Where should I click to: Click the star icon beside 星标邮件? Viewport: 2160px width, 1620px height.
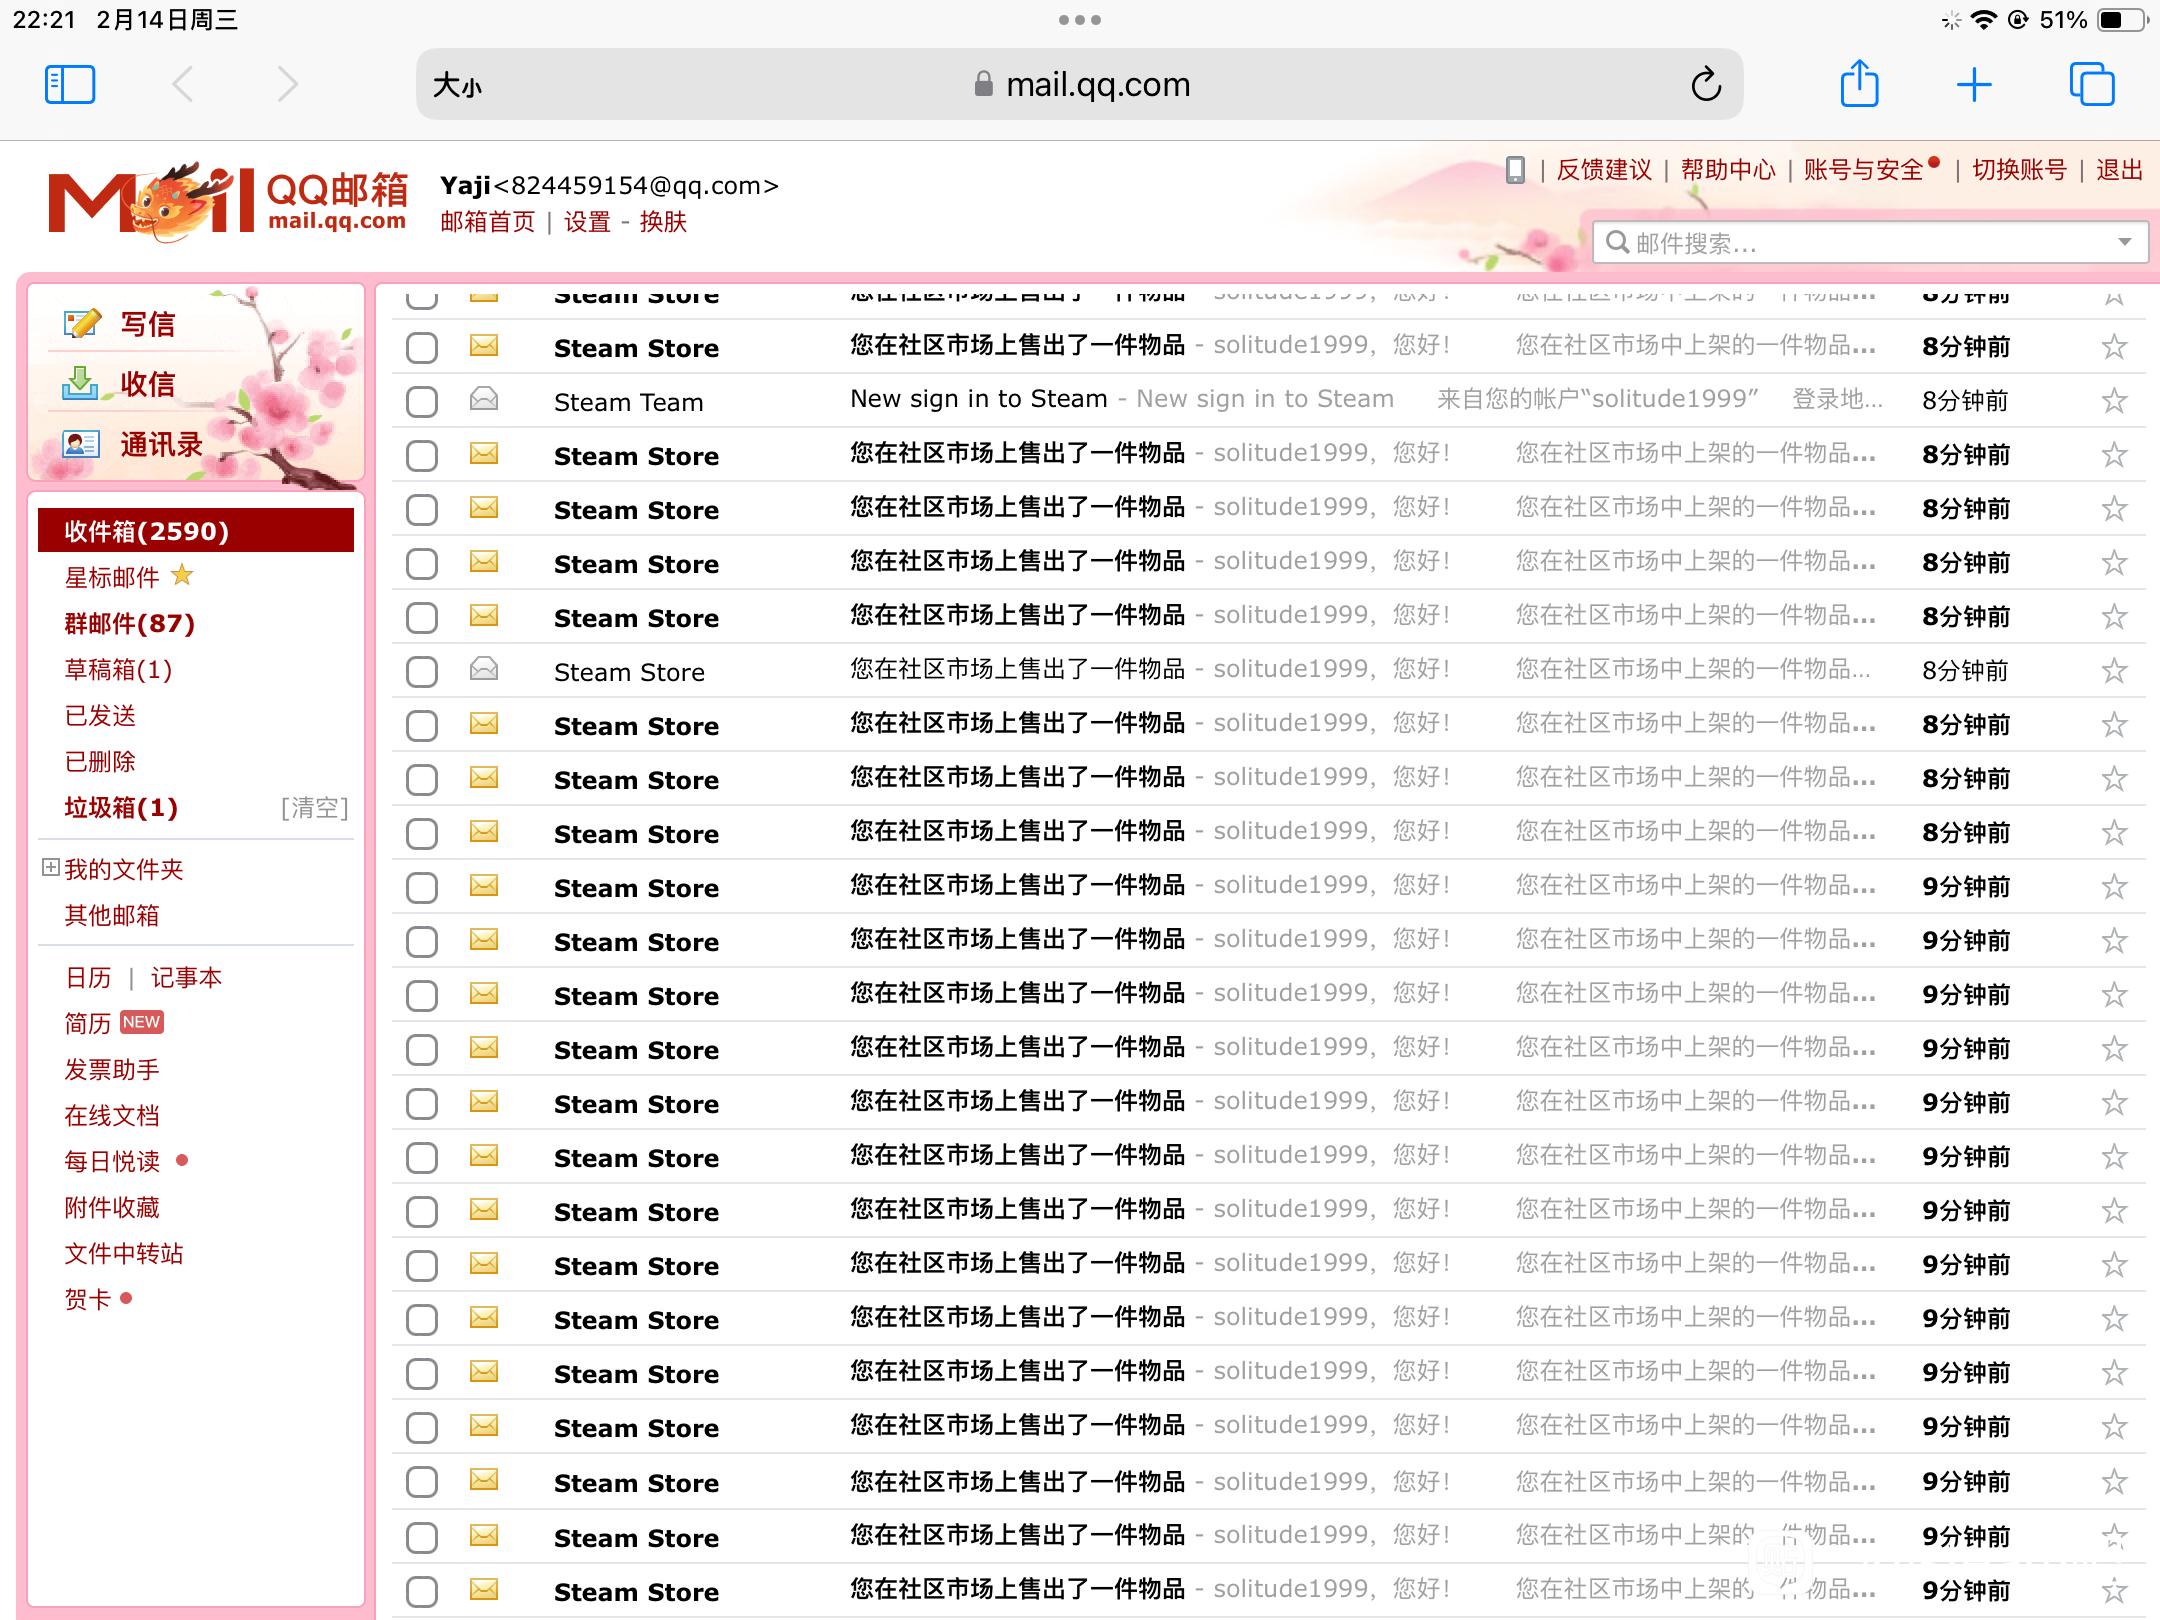pos(182,575)
